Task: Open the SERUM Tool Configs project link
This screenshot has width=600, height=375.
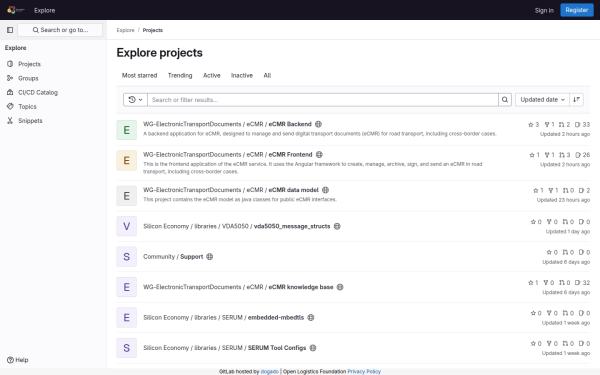Action: point(225,348)
